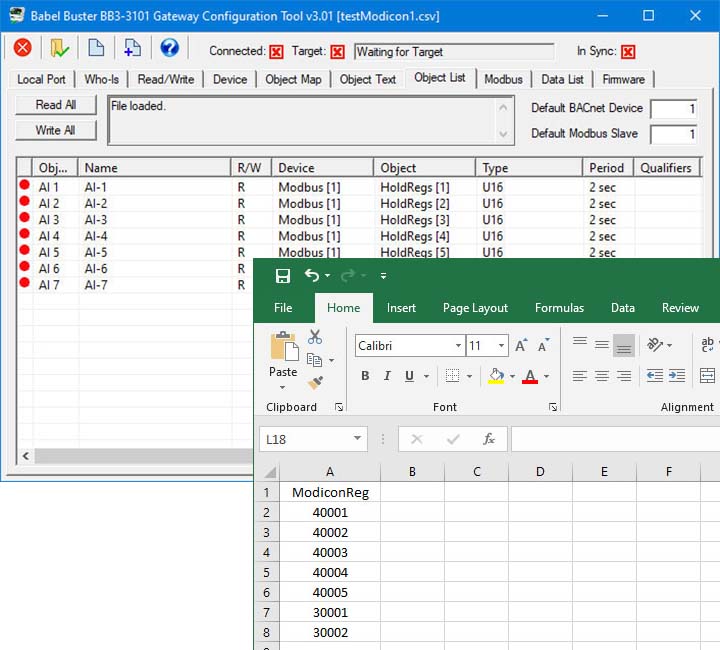720x650 pixels.
Task: Click the Format Painter brush icon
Action: point(315,382)
